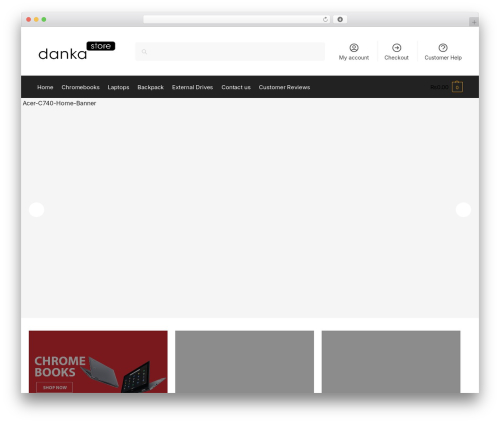Open the Chromebooks menu item
Screen dimensions: 500x423
[80, 87]
